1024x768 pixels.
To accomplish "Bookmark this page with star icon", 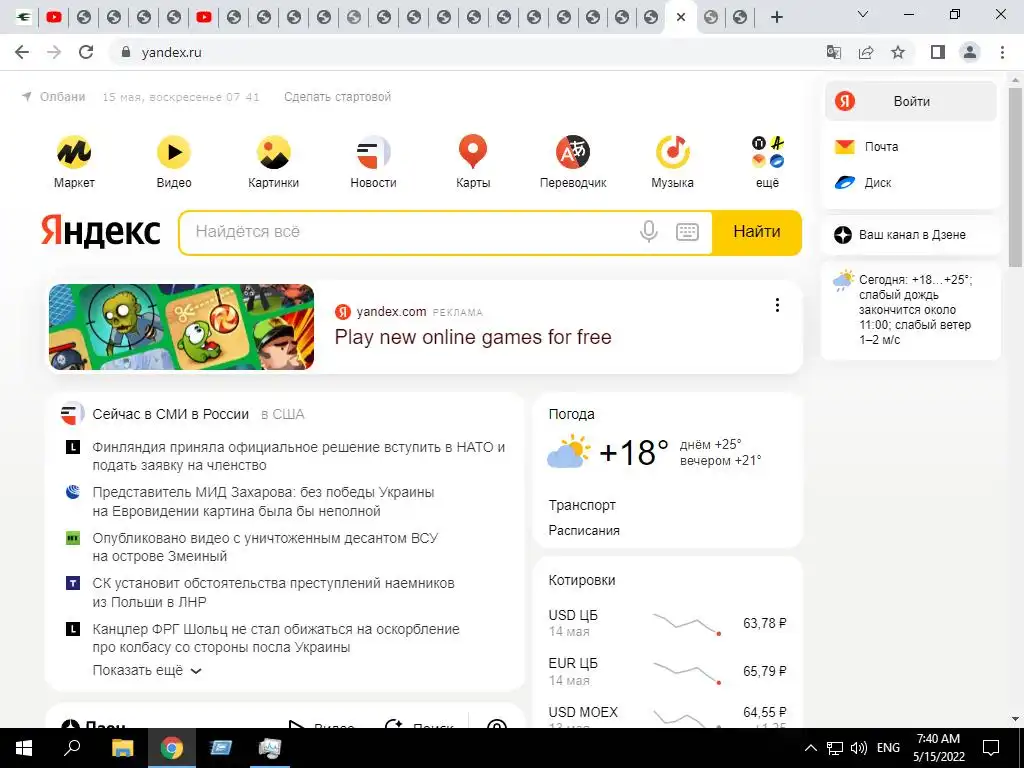I will (x=899, y=52).
